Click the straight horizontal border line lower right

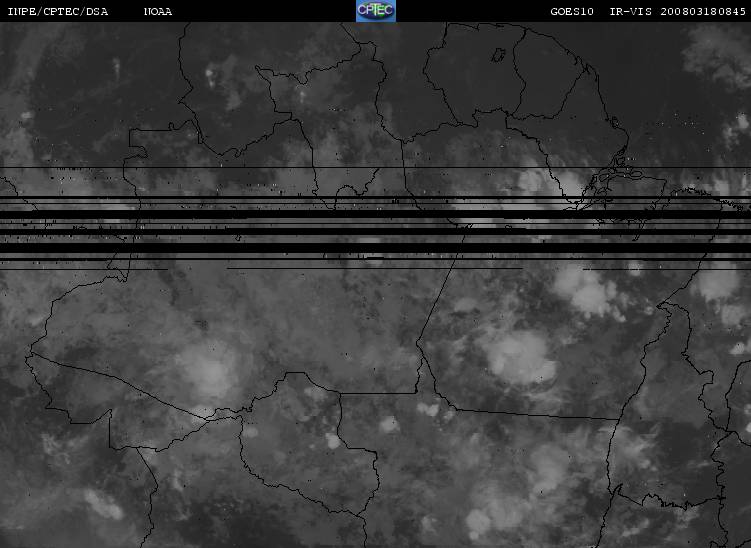pos(536,415)
